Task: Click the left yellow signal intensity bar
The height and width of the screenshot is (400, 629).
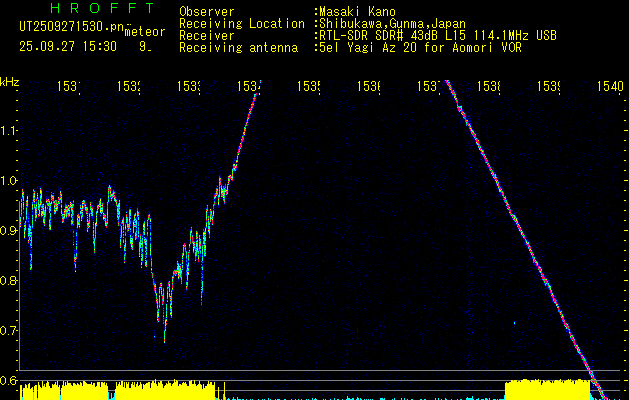Action: click(x=120, y=390)
